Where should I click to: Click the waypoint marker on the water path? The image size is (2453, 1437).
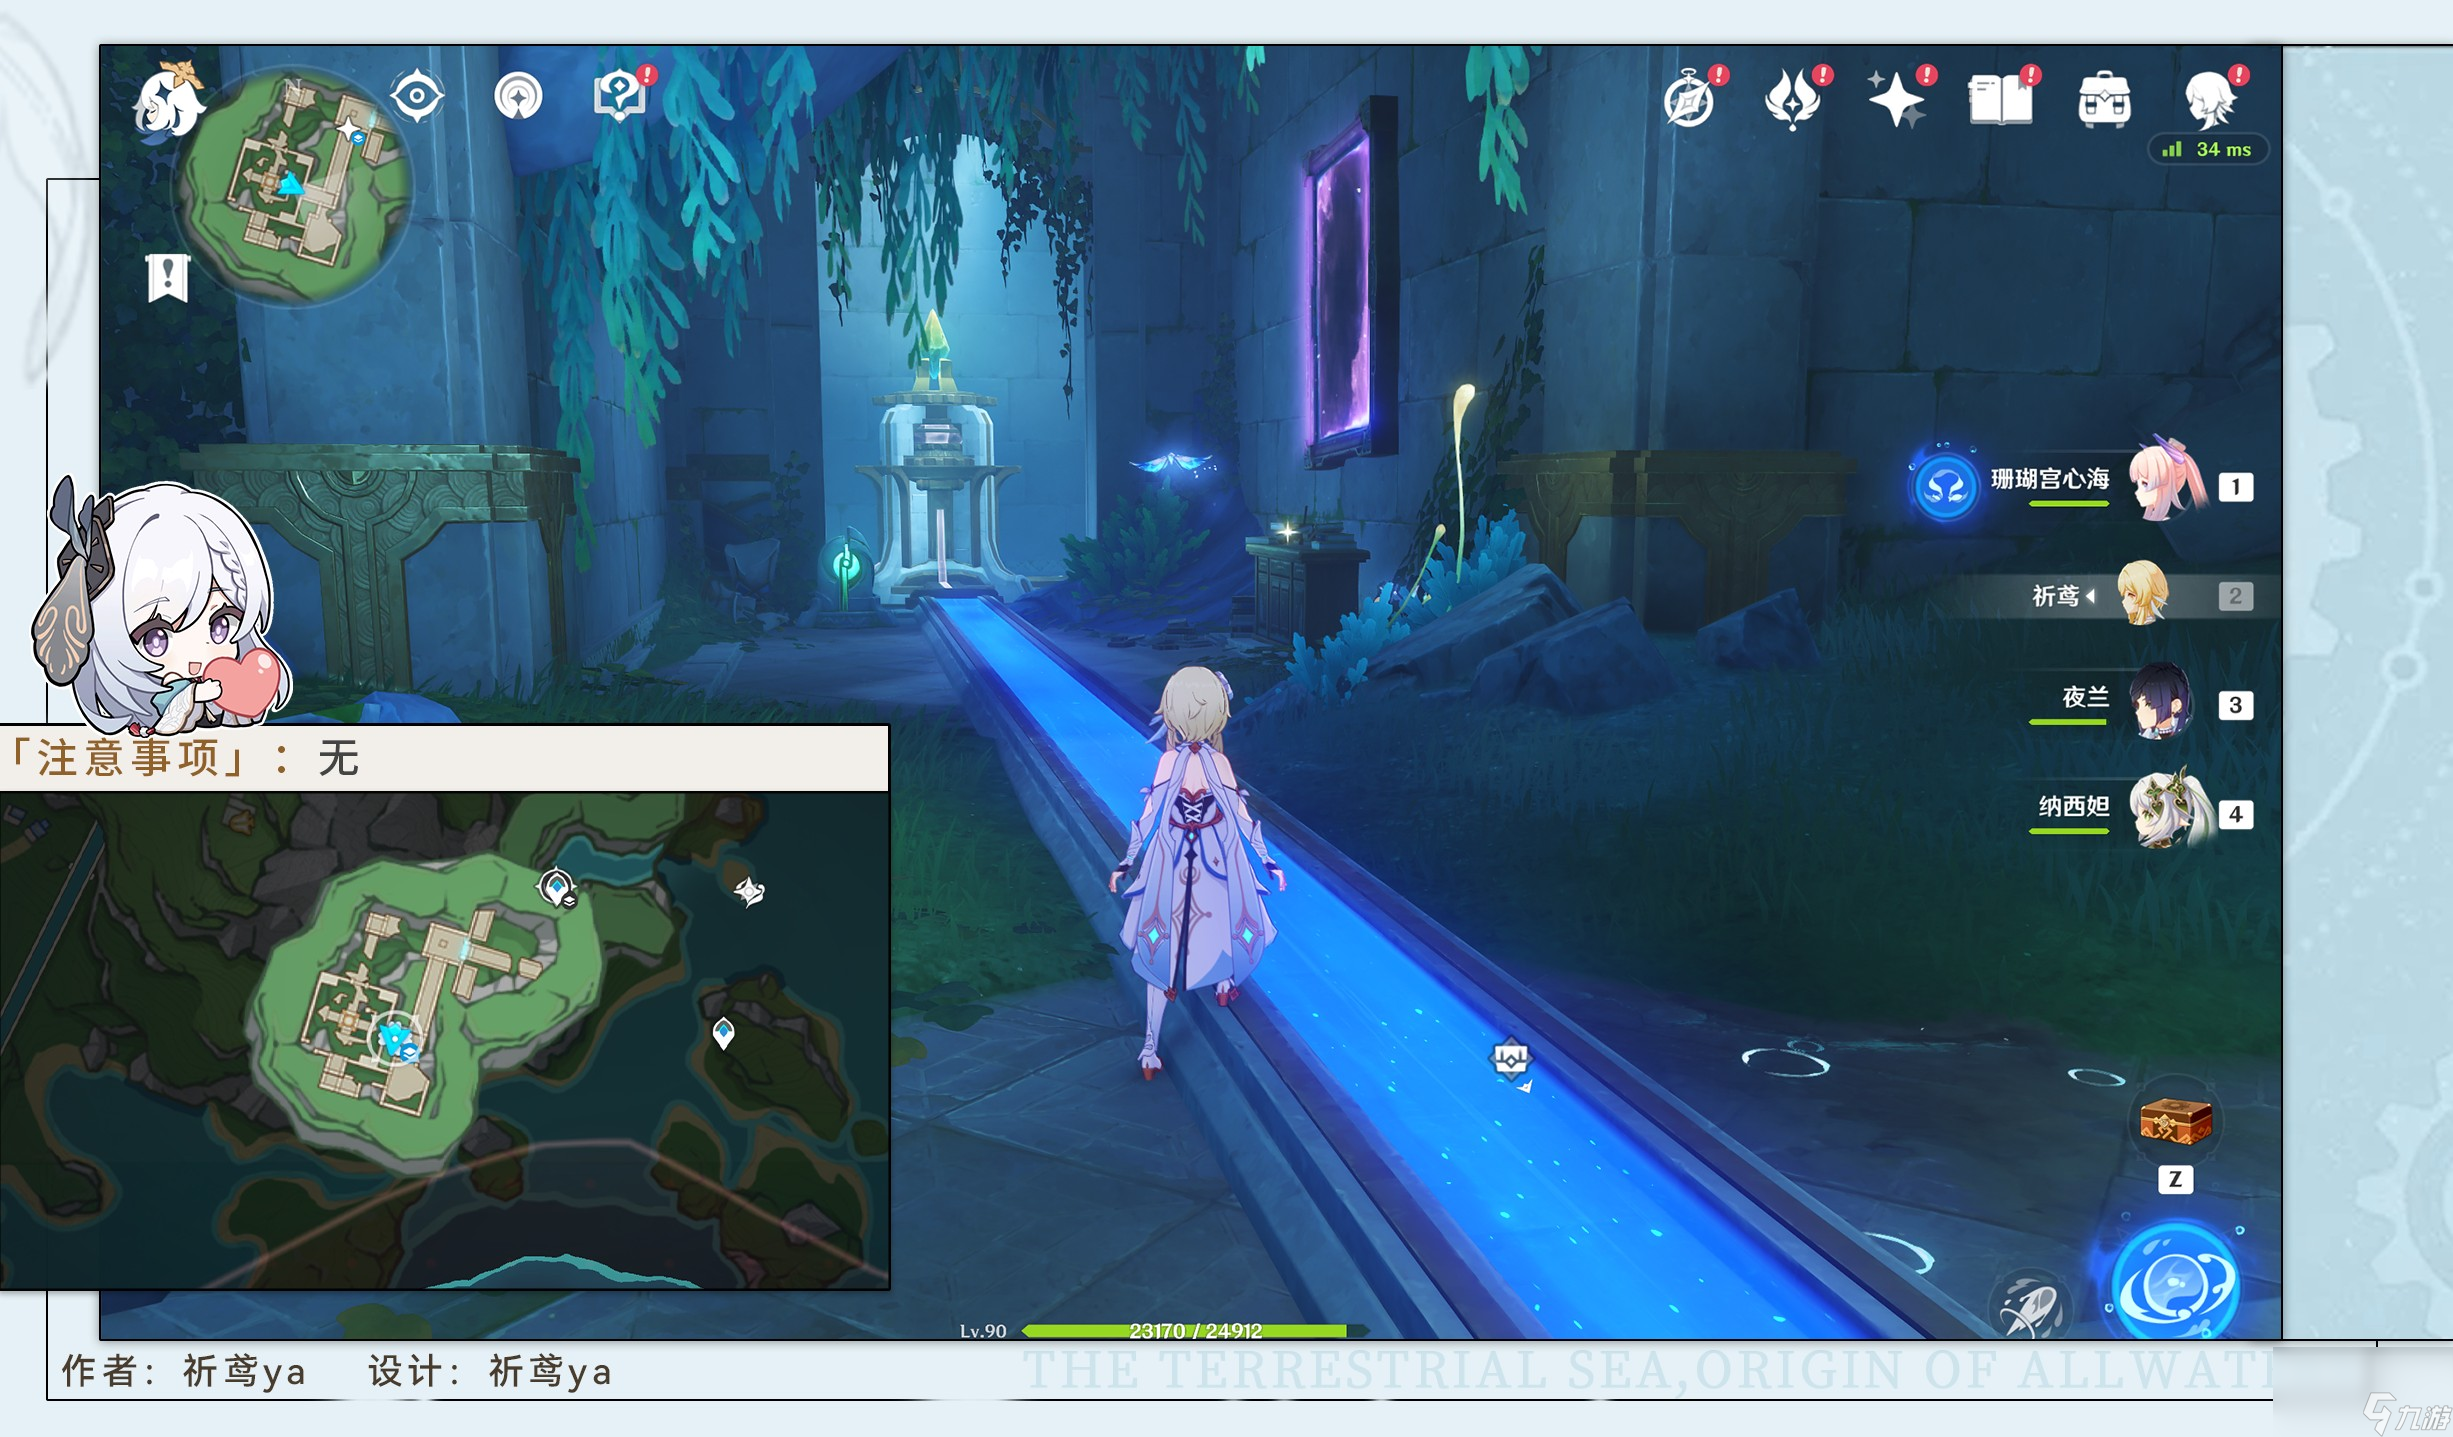click(x=1511, y=1059)
